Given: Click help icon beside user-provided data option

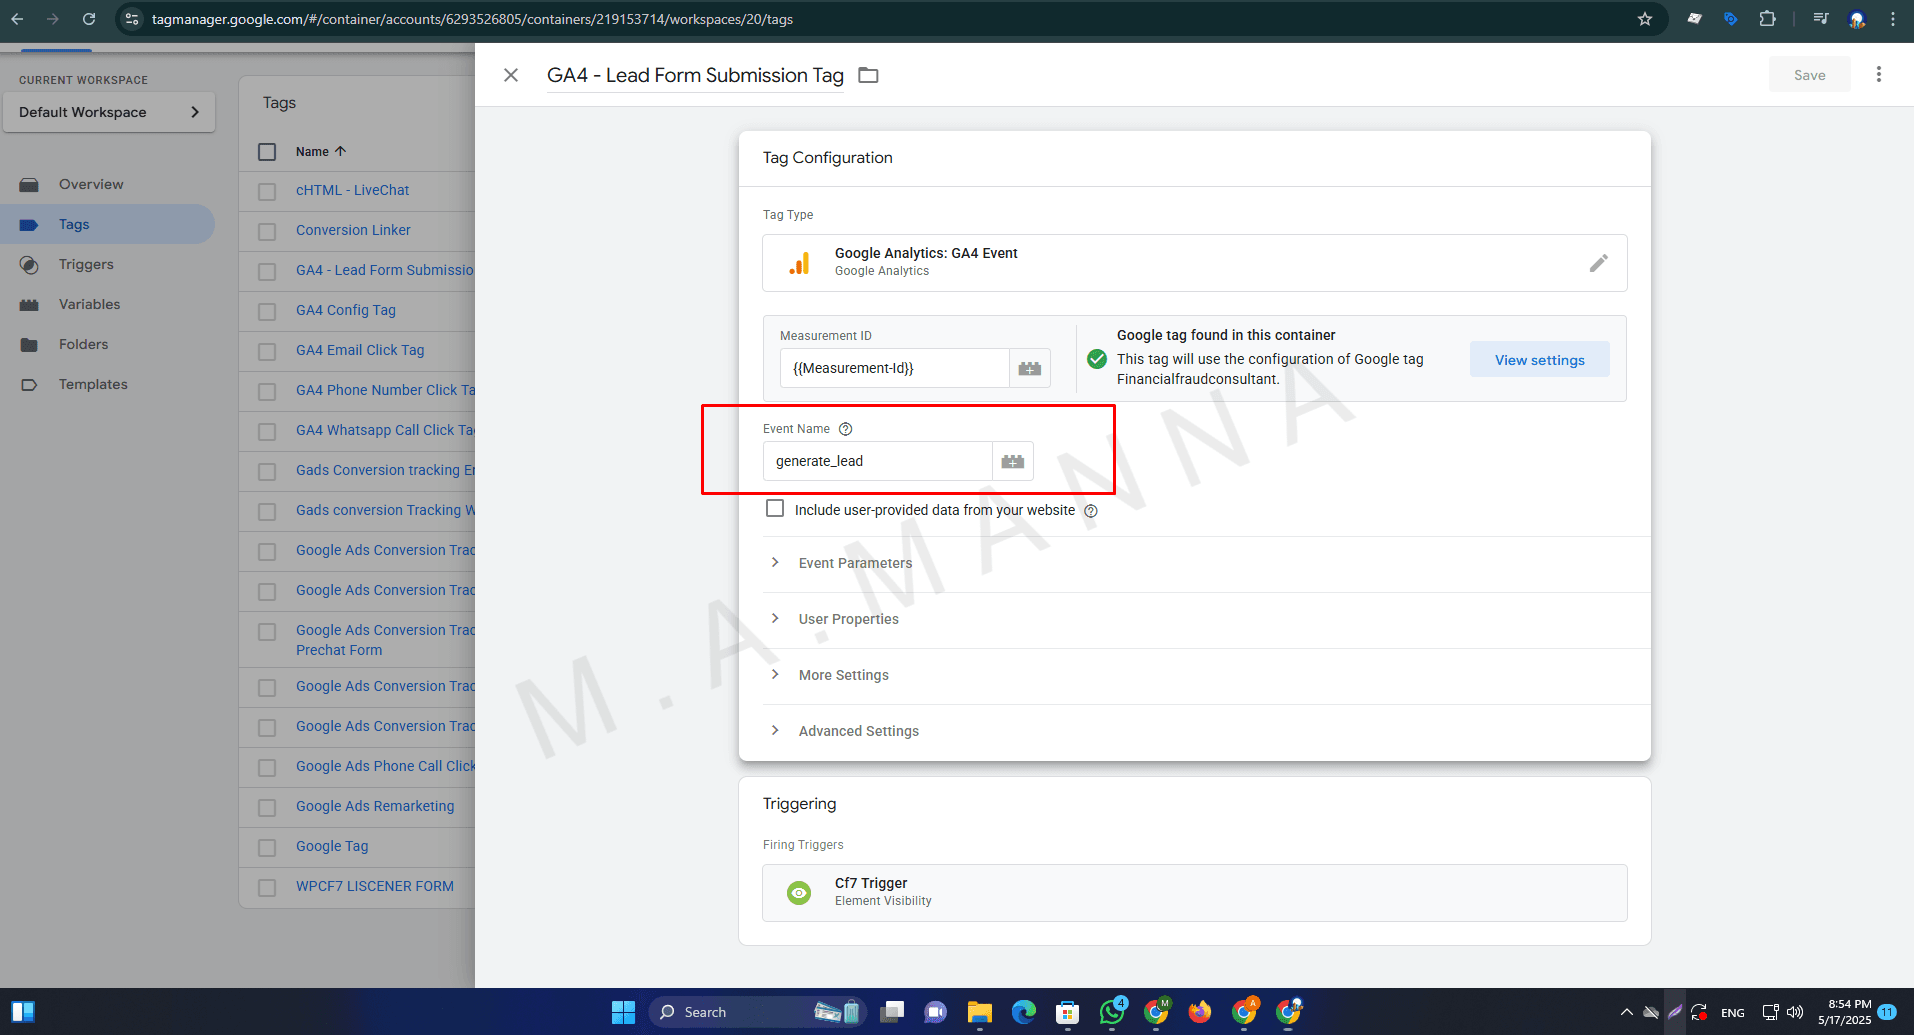Looking at the screenshot, I should click(x=1091, y=511).
